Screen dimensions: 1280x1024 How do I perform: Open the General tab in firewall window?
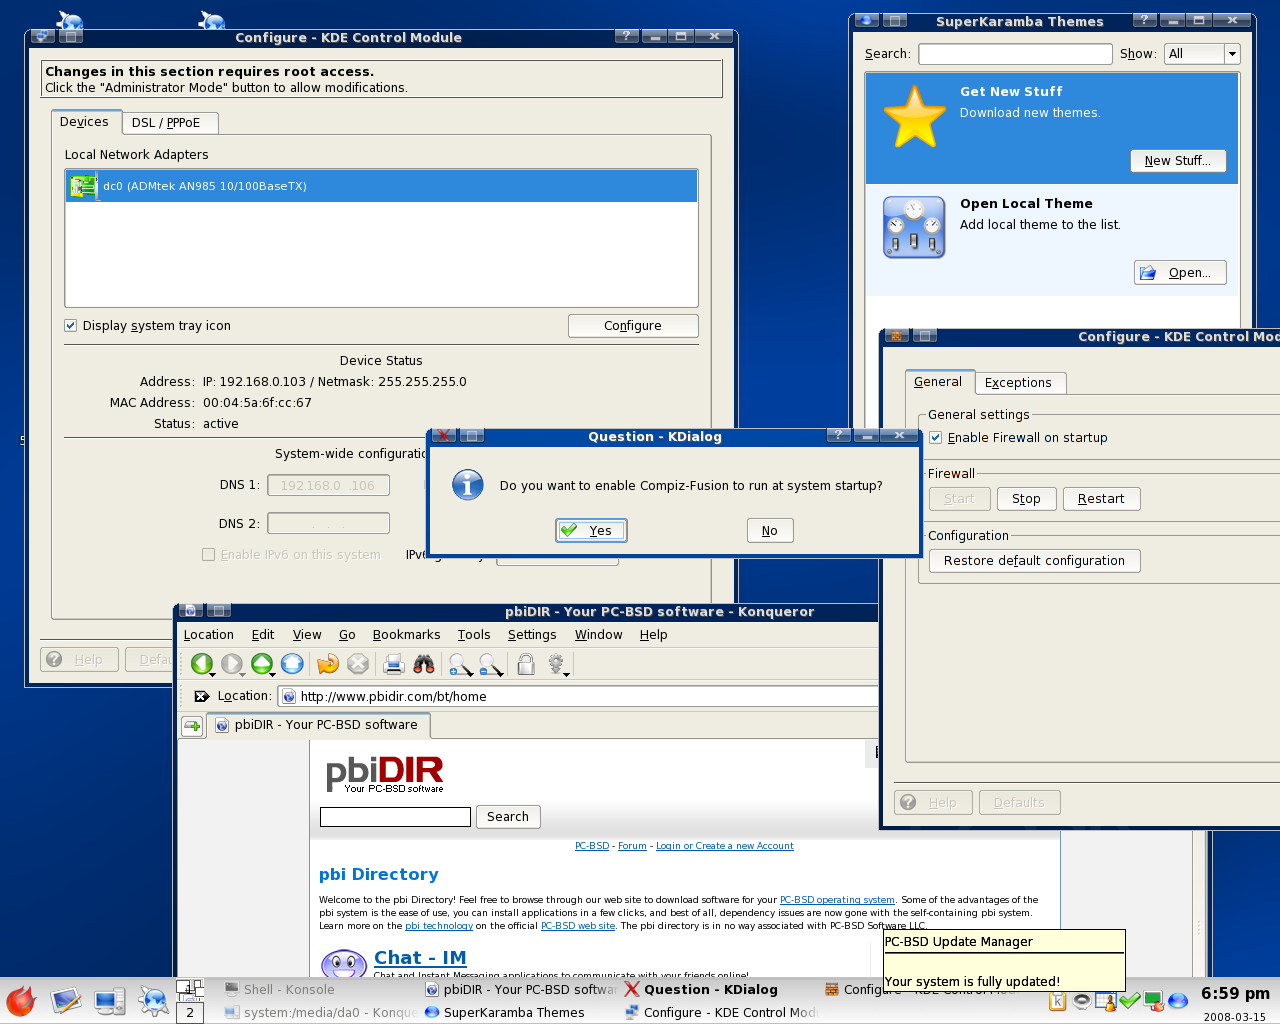(x=938, y=382)
